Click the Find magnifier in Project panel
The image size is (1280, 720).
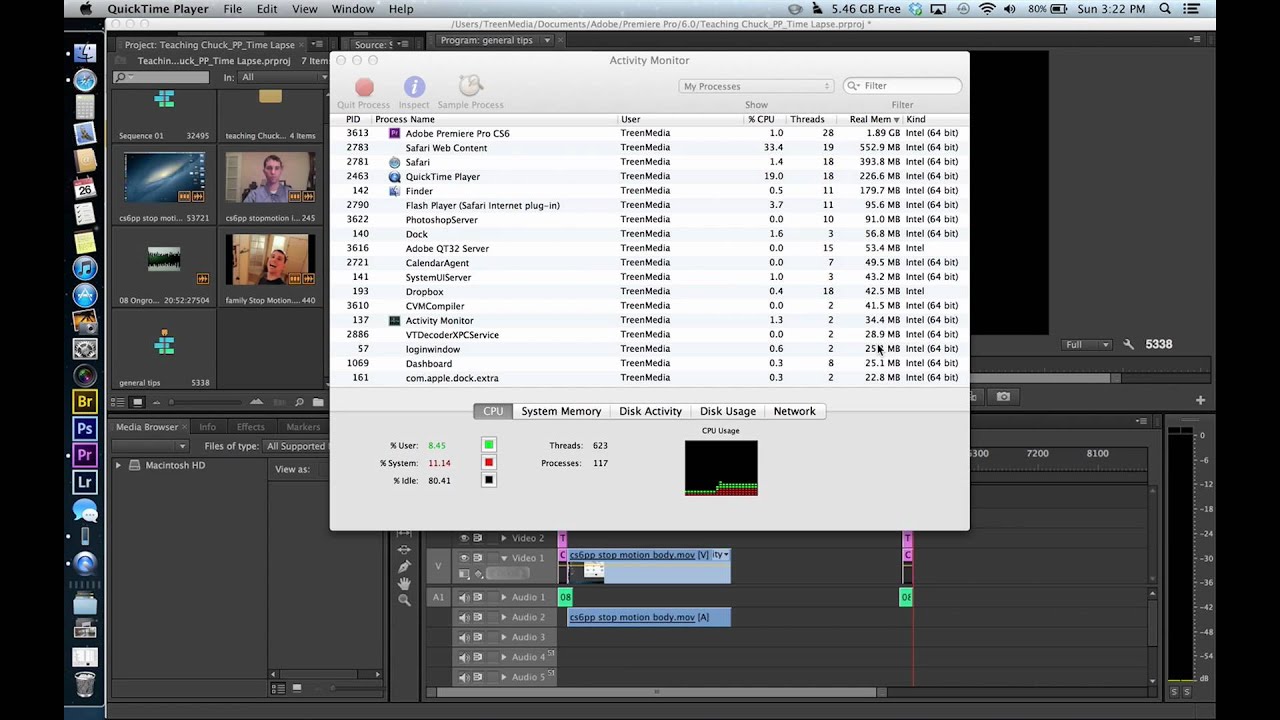coord(299,402)
